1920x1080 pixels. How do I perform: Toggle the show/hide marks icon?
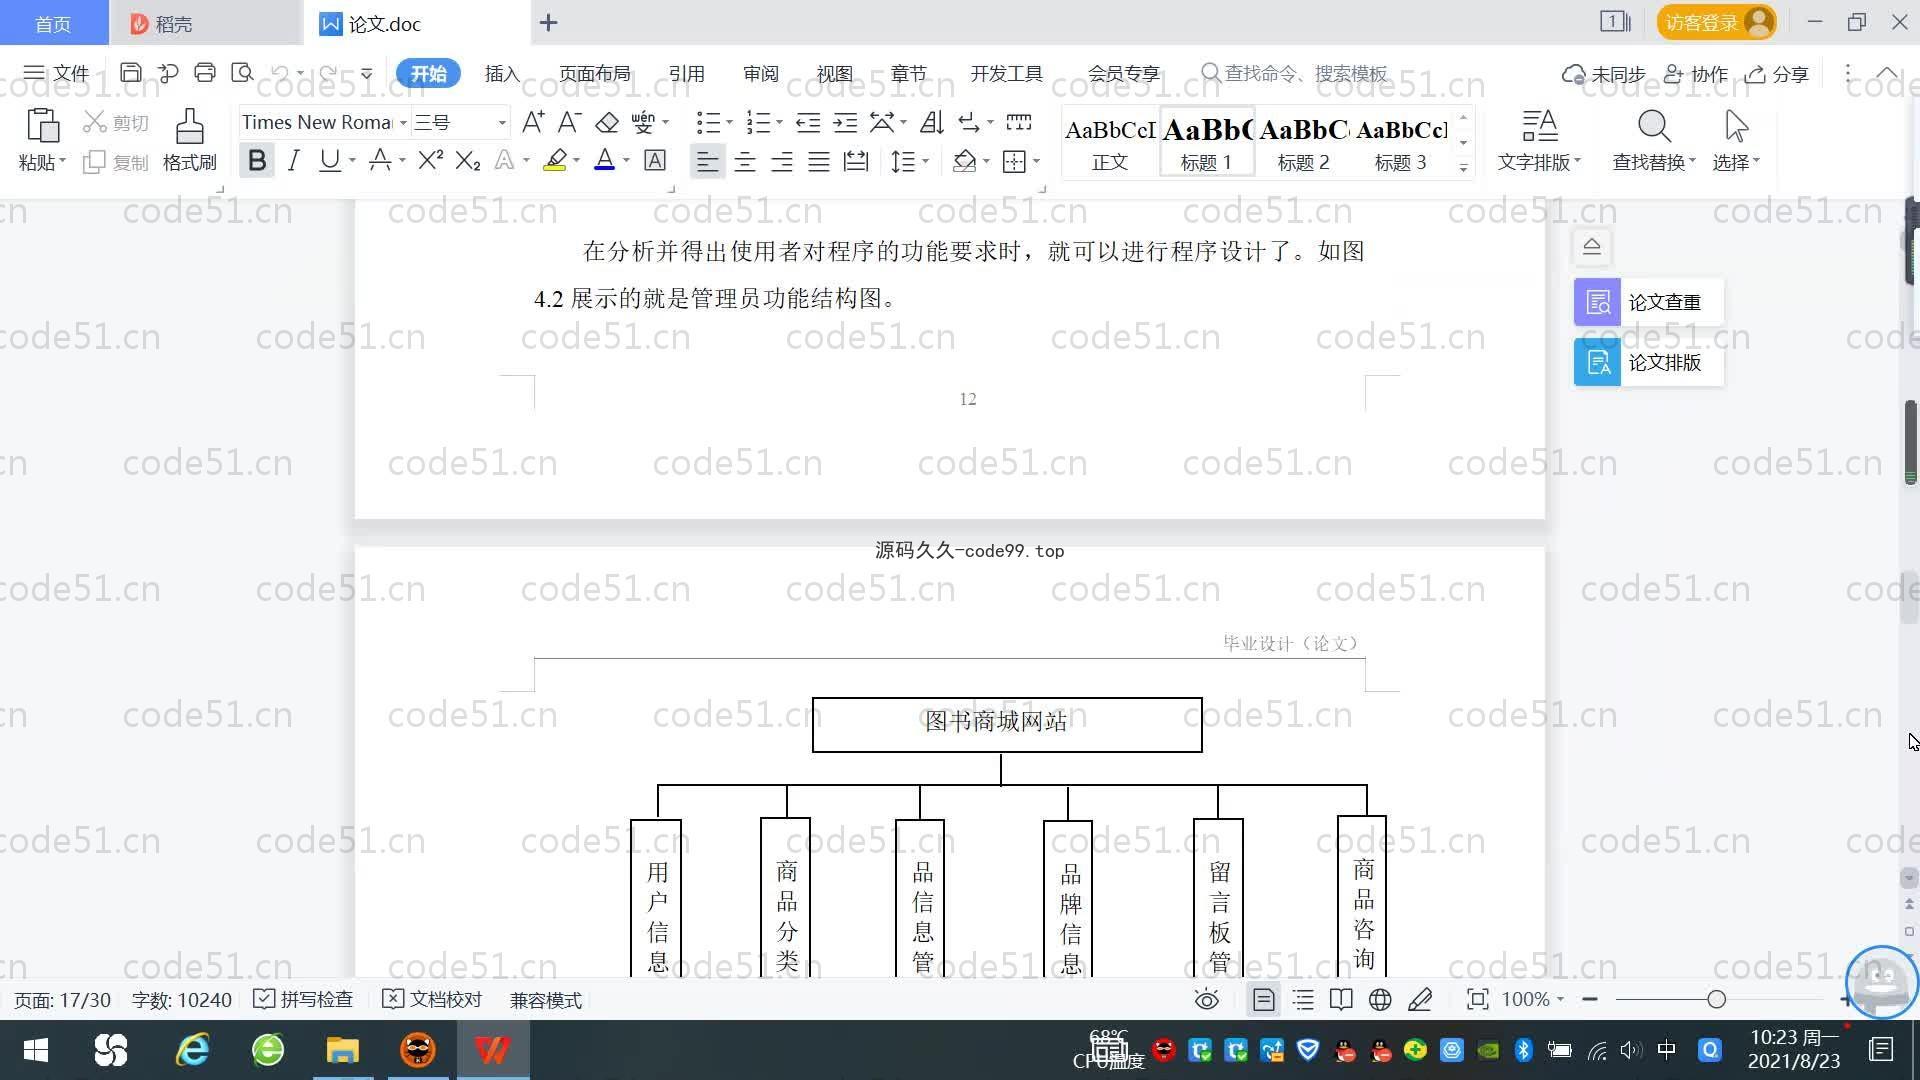tap(969, 122)
